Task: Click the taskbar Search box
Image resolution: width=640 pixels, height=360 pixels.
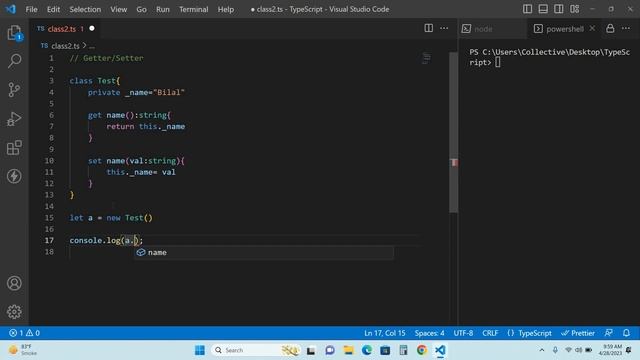Action: click(255, 350)
